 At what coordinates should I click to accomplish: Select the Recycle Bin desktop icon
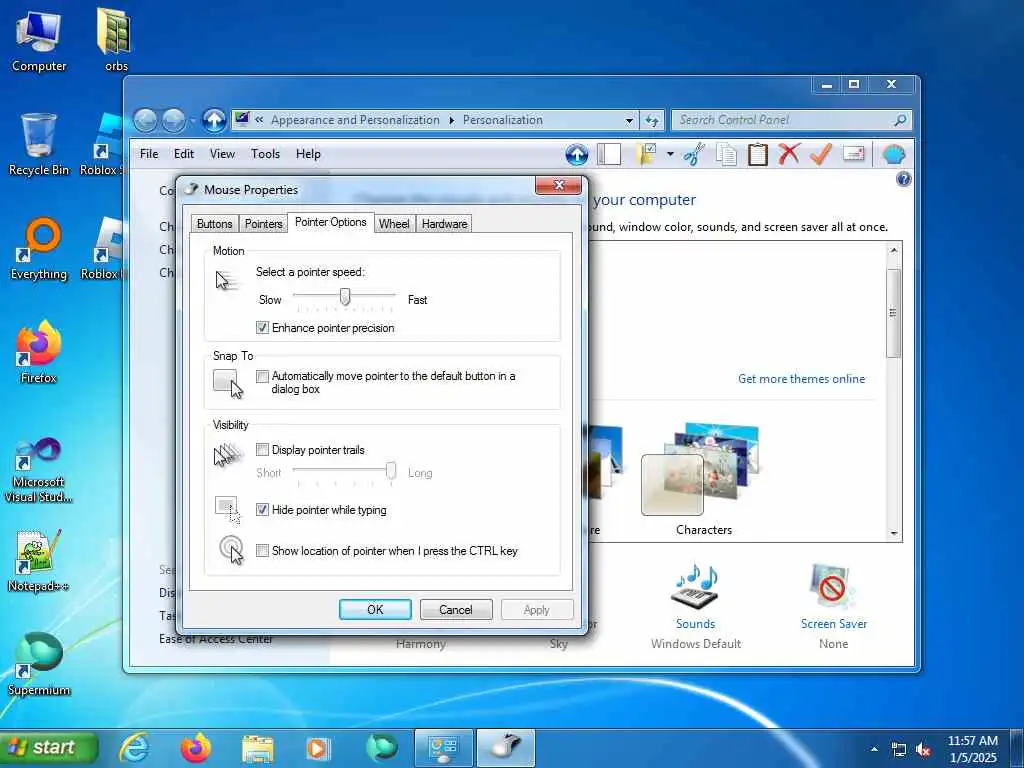tap(39, 144)
